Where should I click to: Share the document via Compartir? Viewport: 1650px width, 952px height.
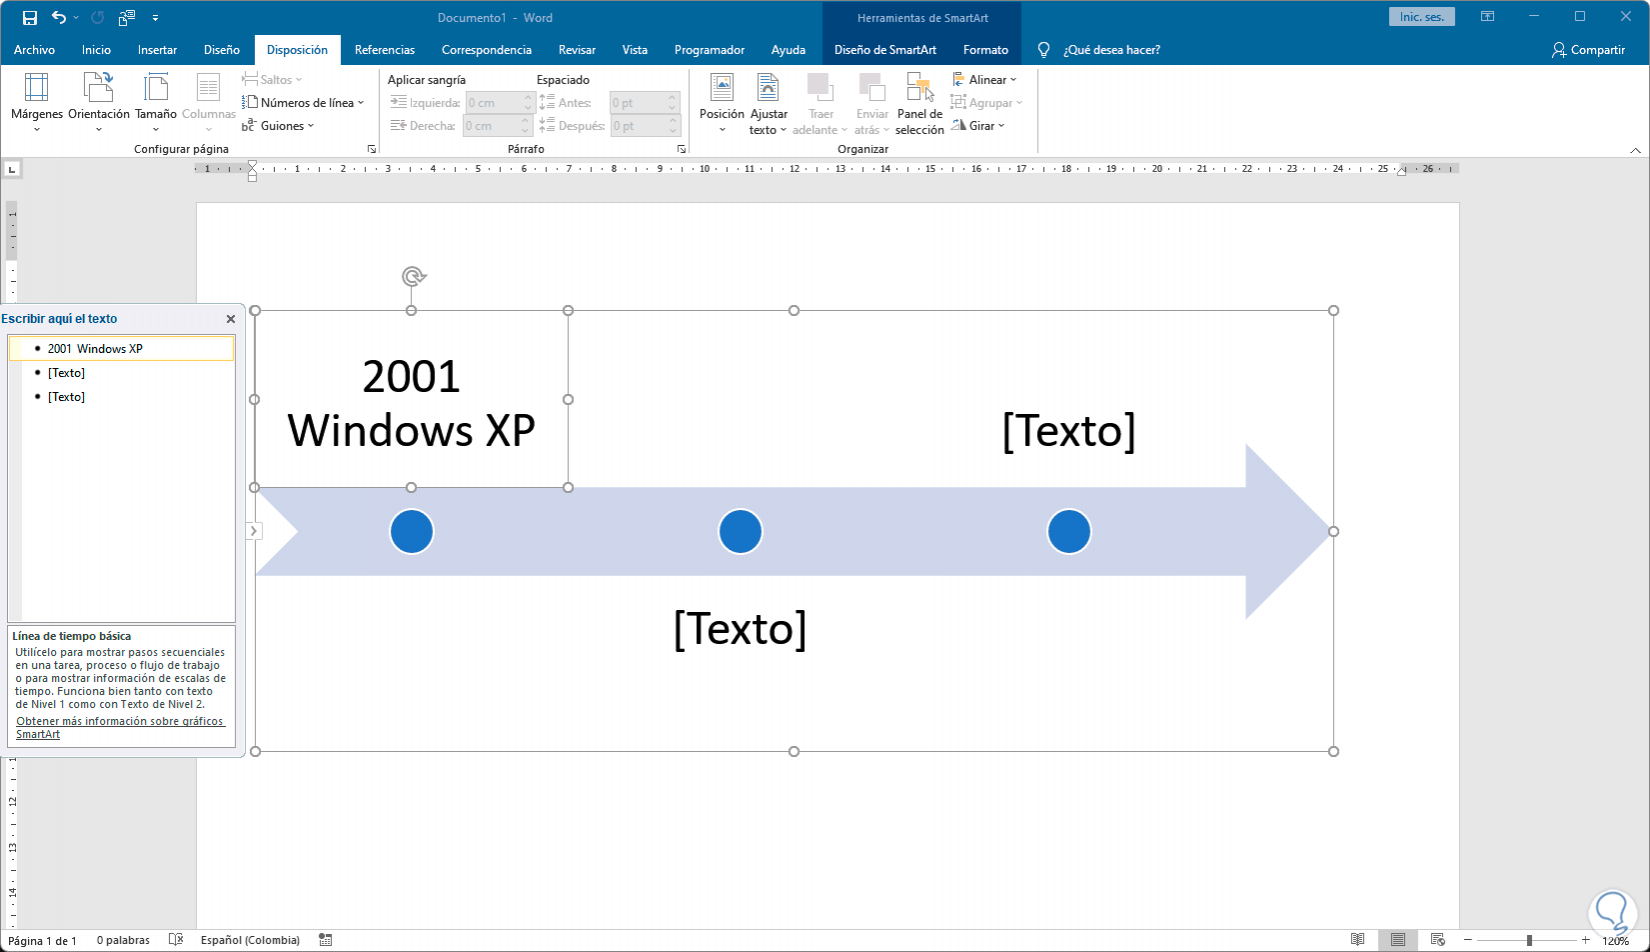tap(1589, 50)
